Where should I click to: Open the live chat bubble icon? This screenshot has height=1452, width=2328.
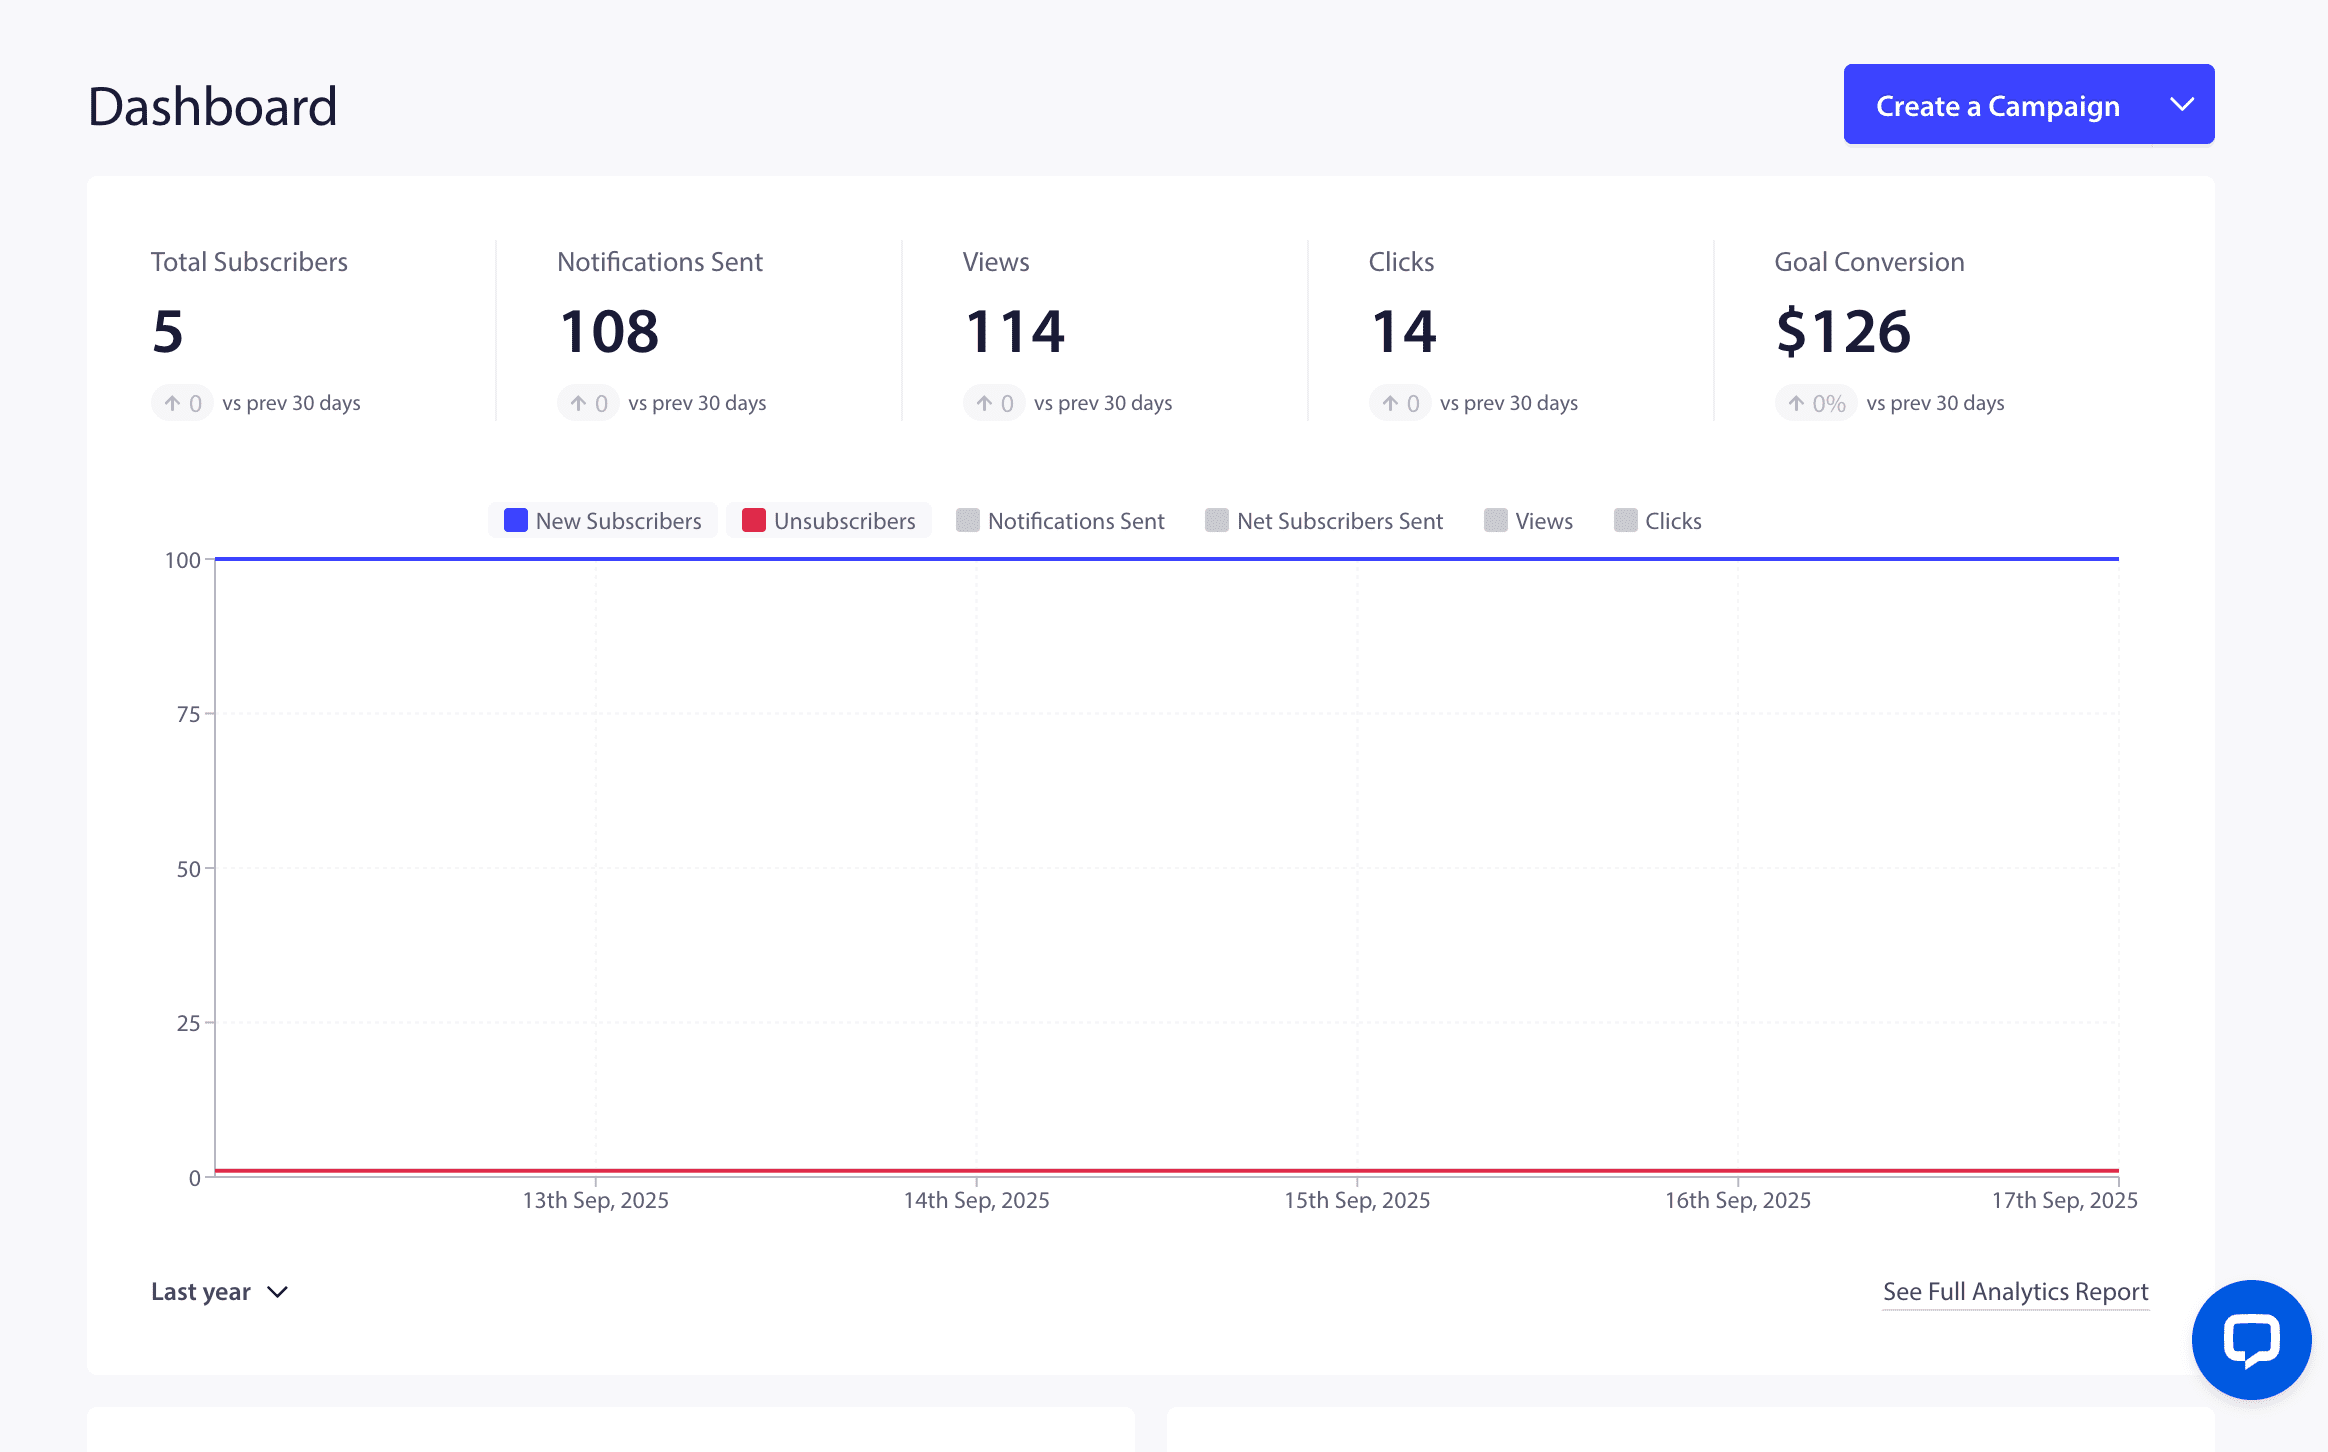[2251, 1340]
